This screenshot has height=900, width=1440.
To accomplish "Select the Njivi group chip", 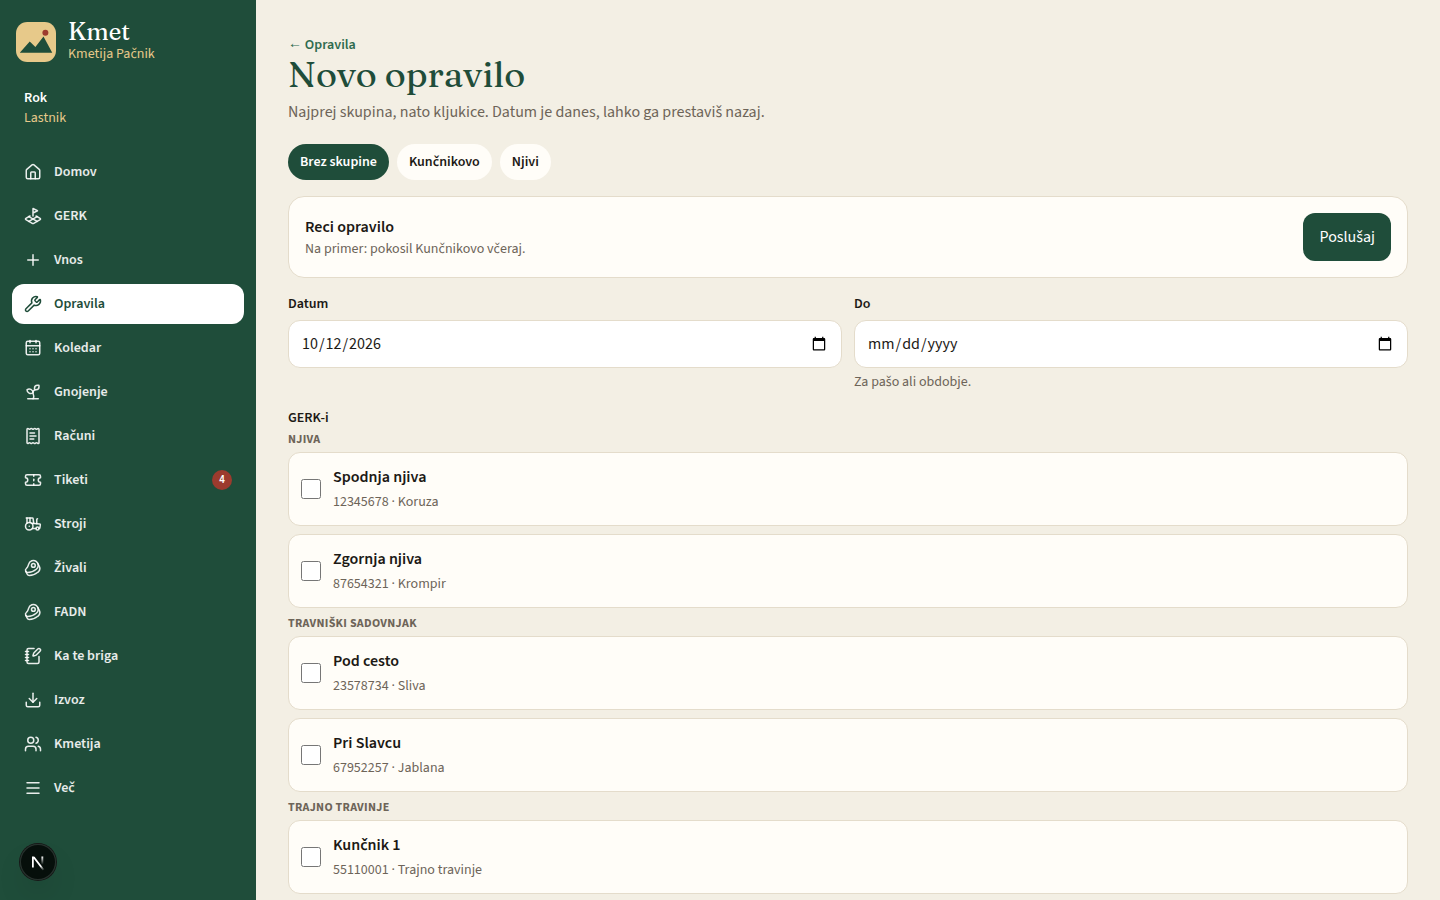I will [x=525, y=162].
